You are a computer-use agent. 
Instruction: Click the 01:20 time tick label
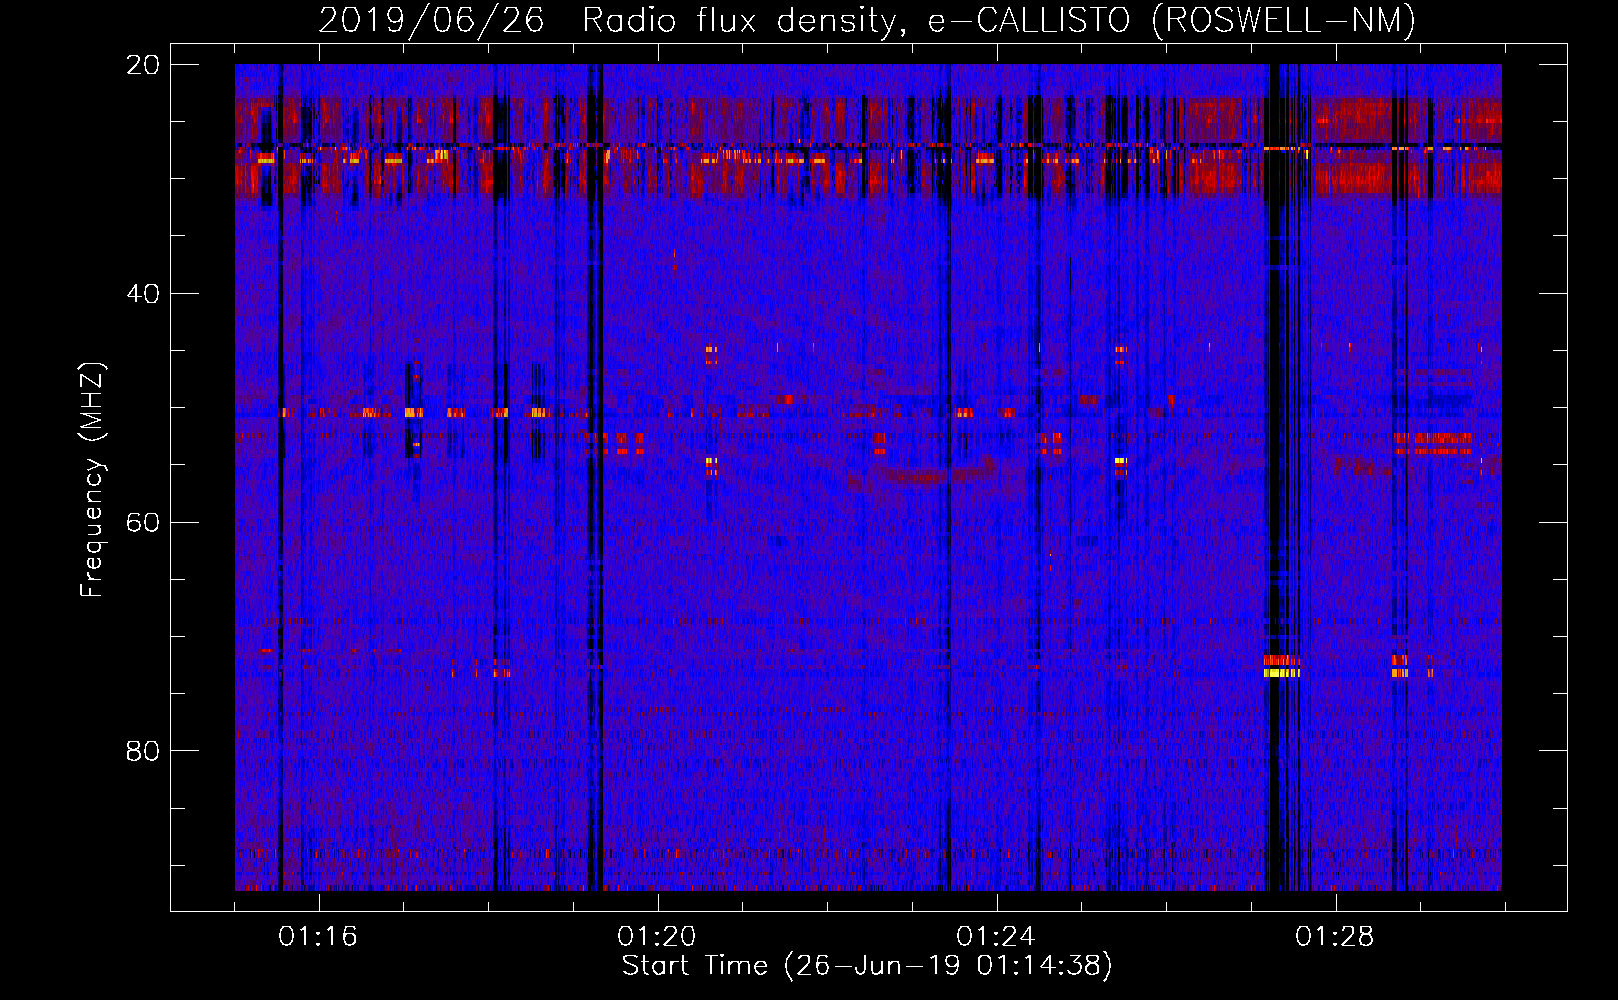click(657, 936)
